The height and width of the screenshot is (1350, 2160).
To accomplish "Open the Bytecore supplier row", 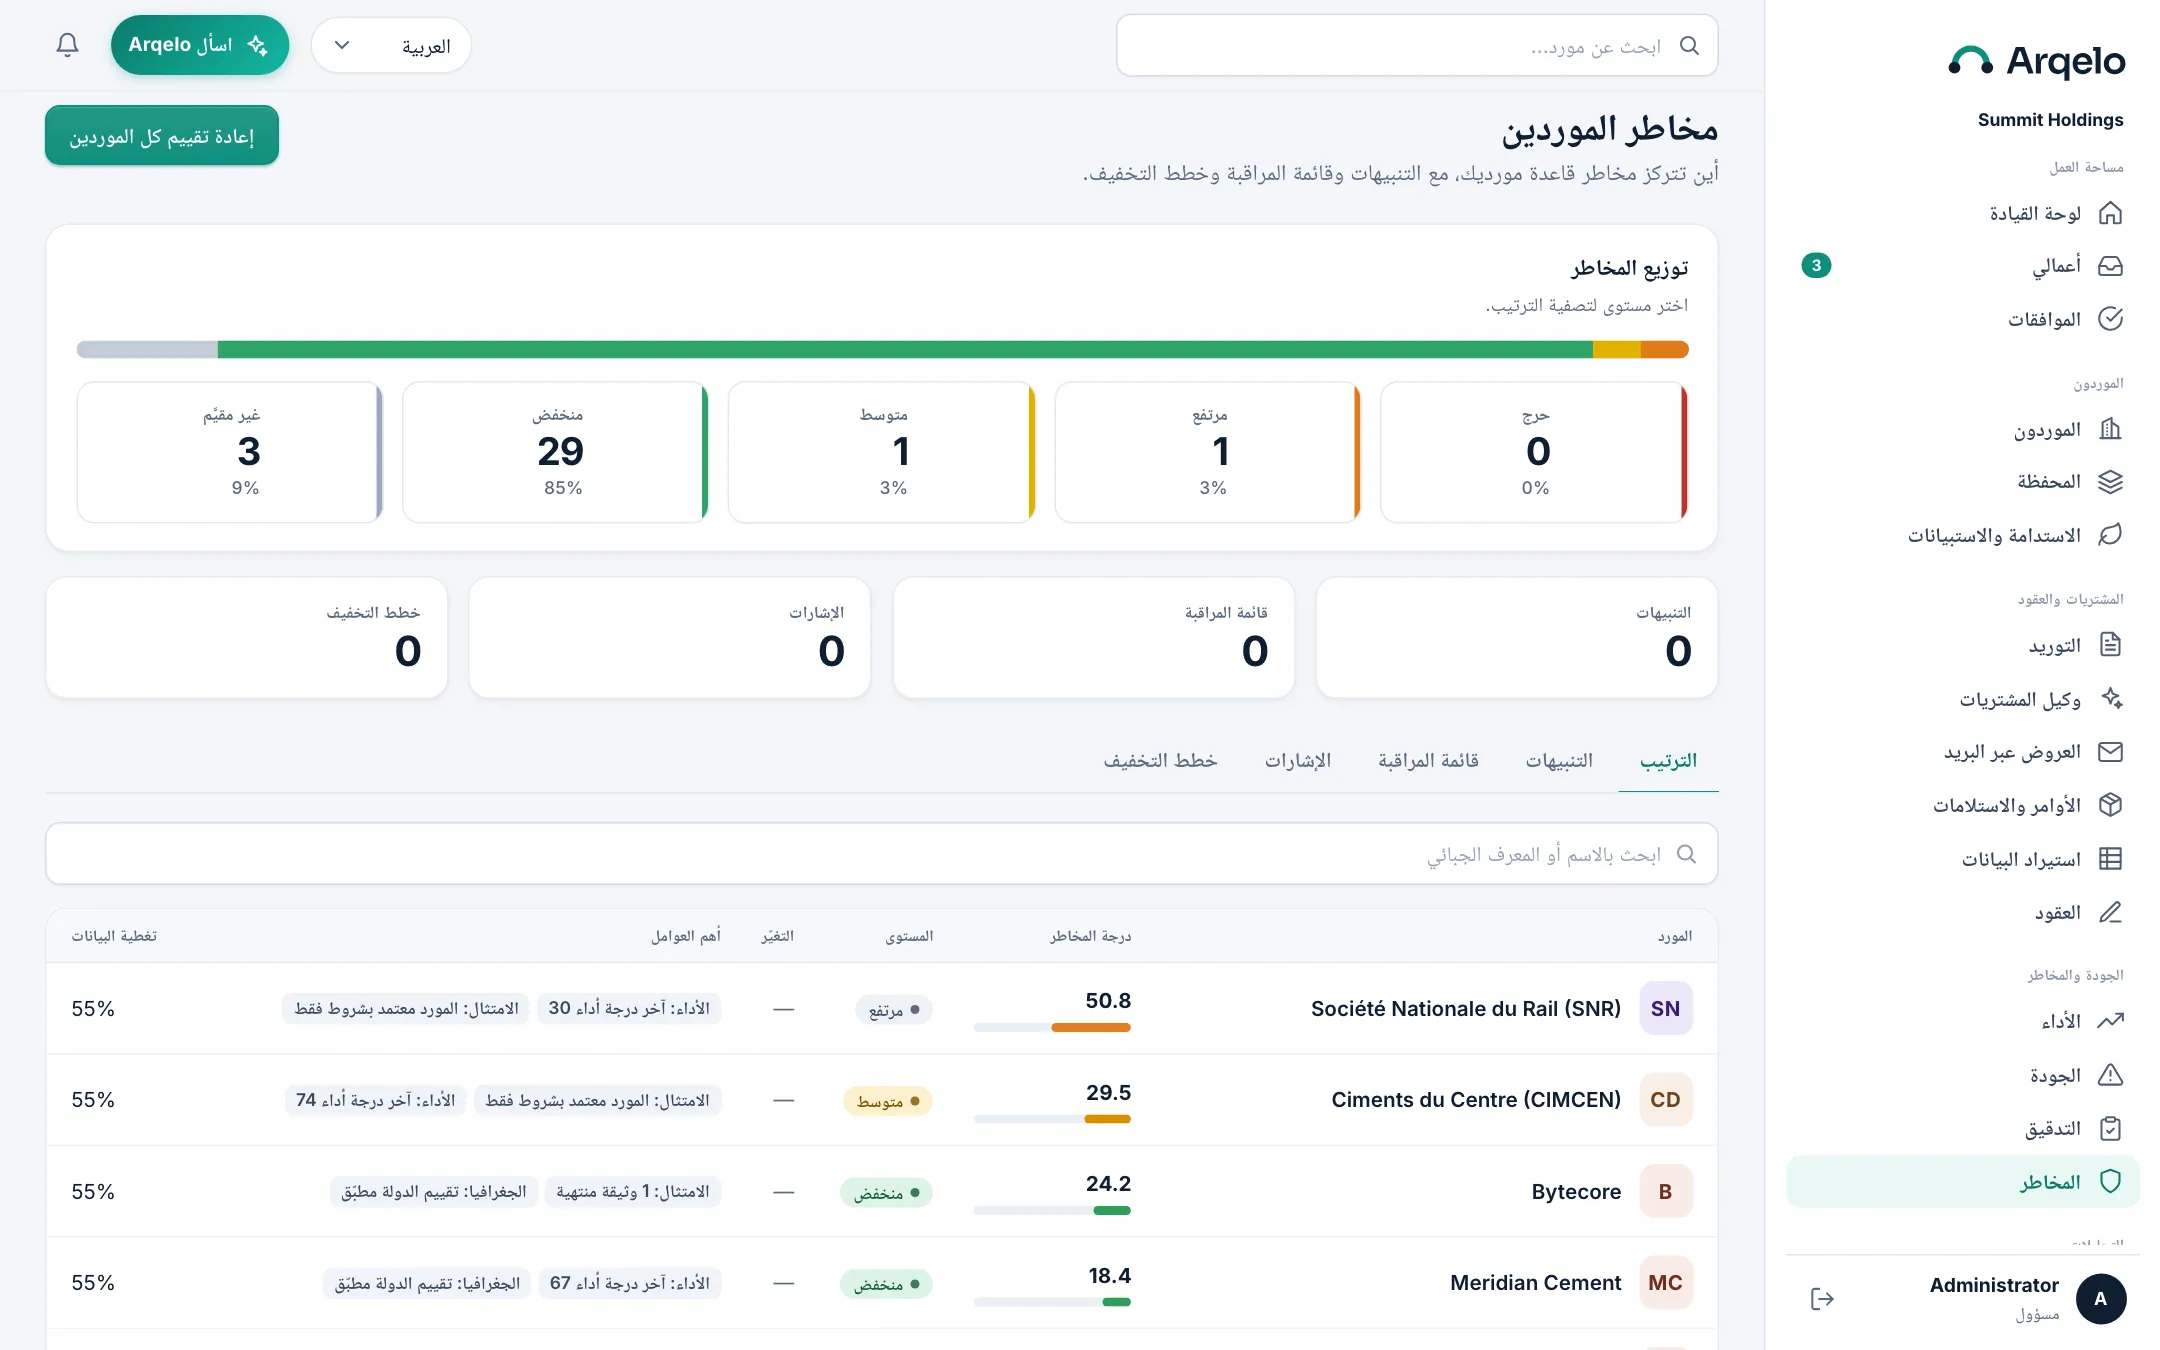I will (x=882, y=1192).
